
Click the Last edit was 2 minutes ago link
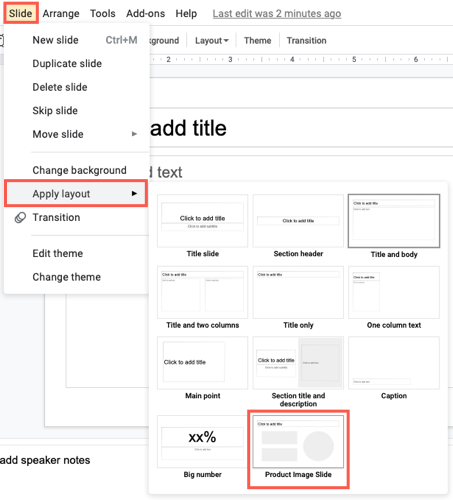tap(277, 14)
